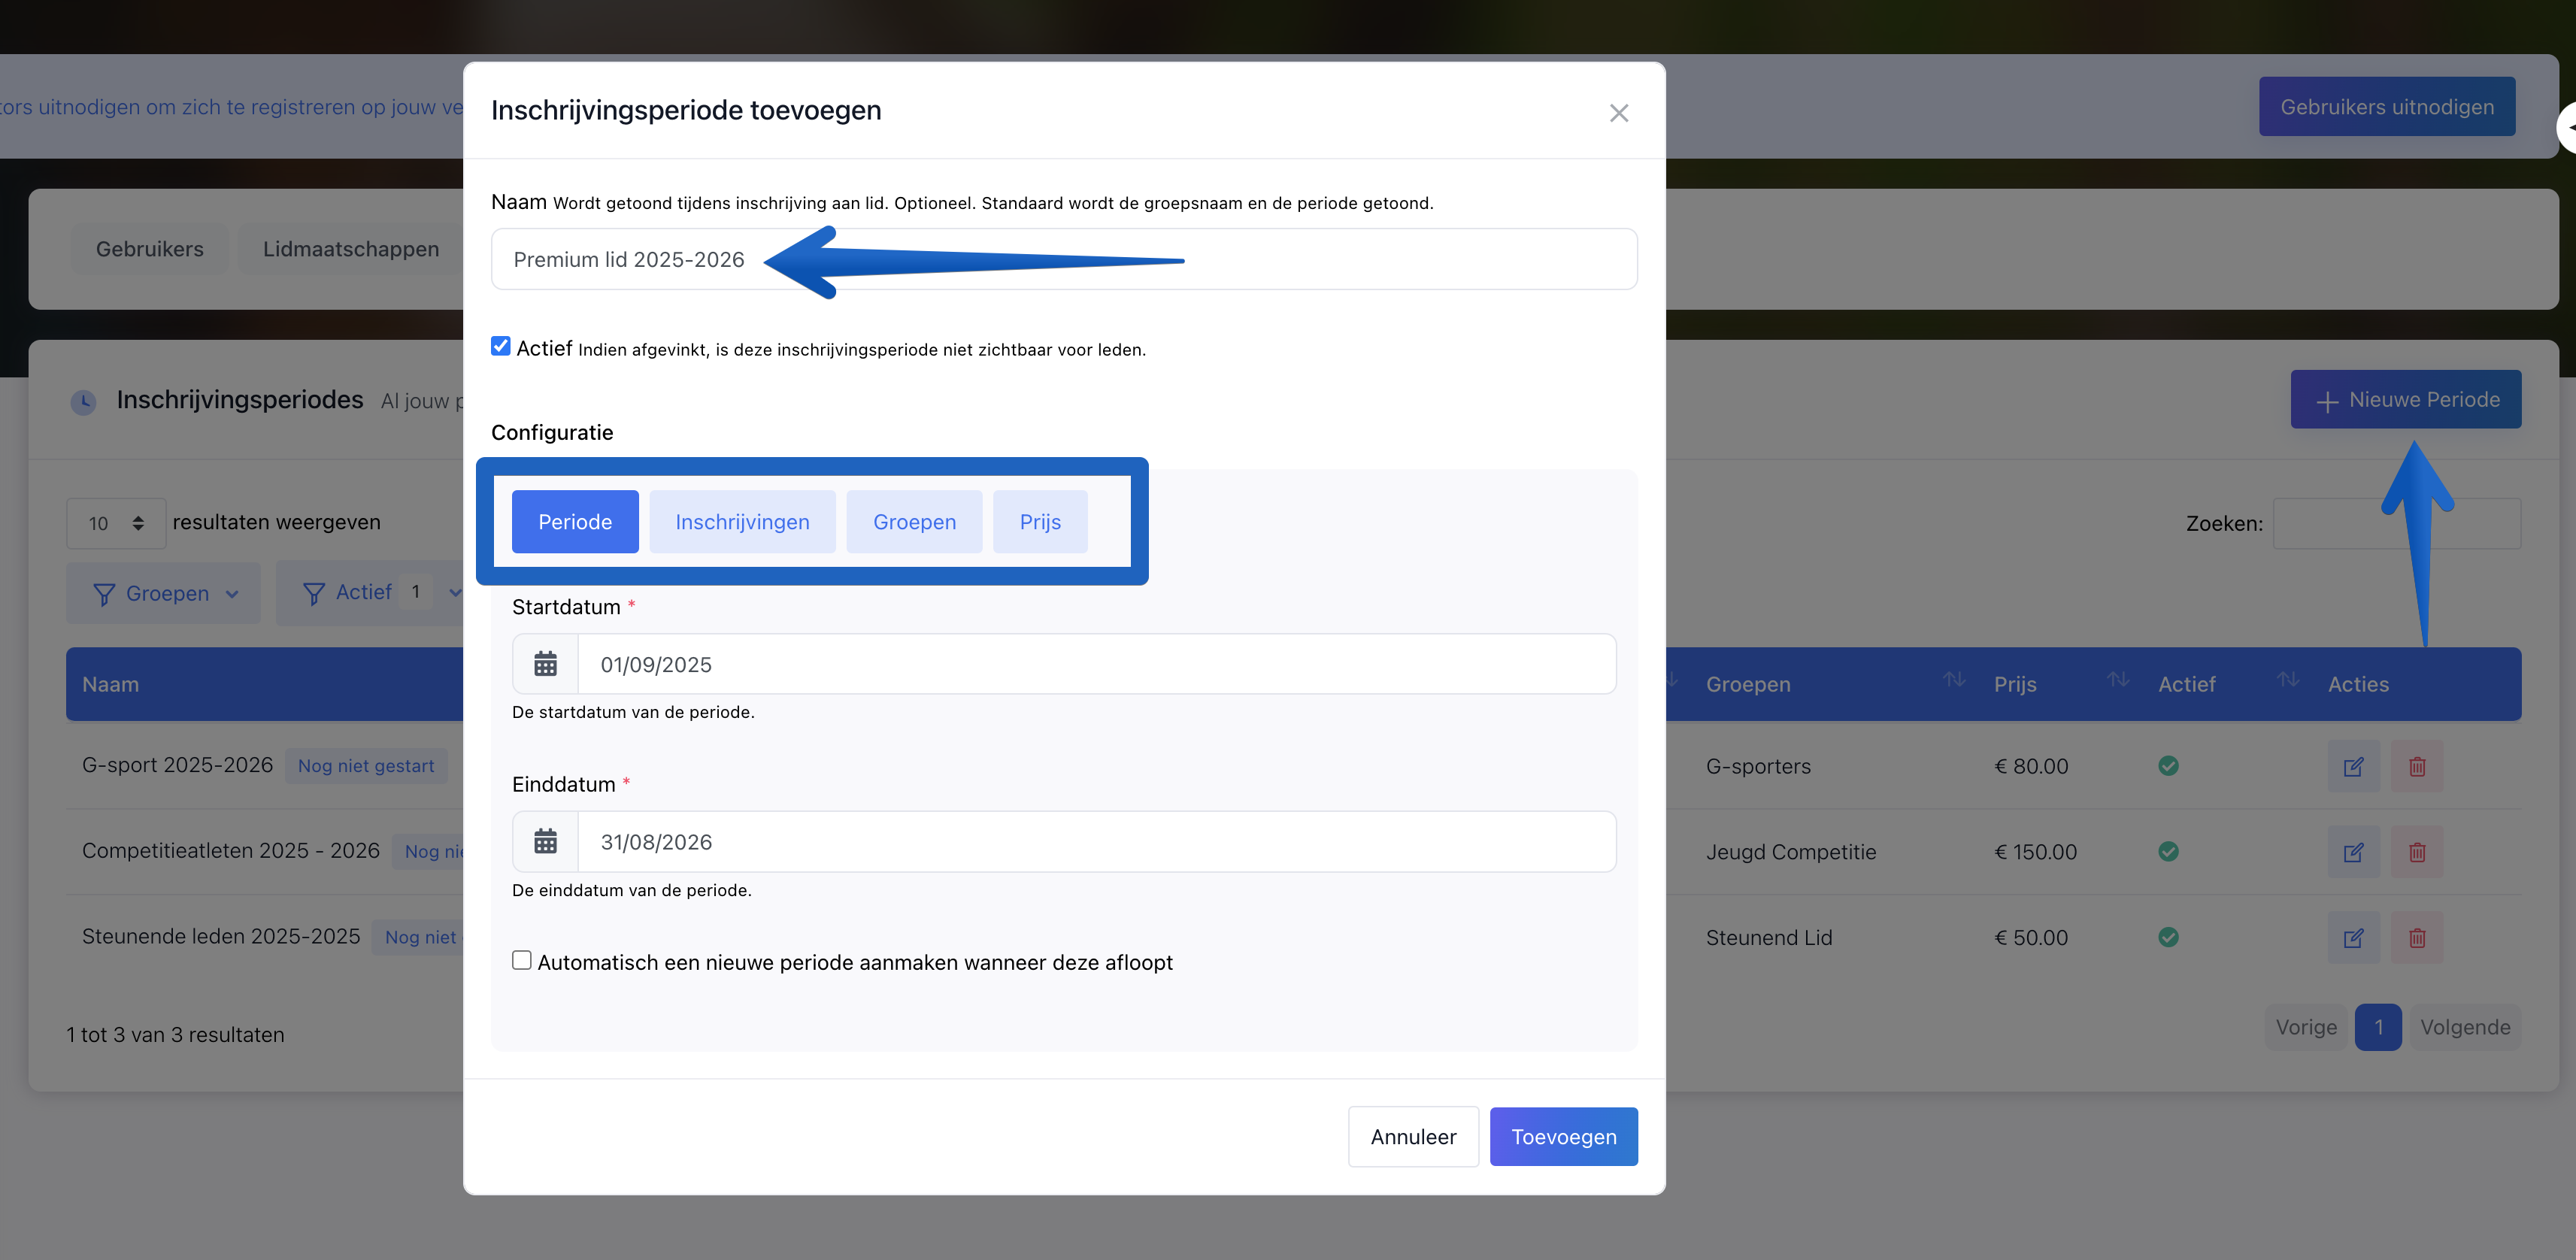This screenshot has width=2576, height=1260.
Task: Focus the Naam field with Premium lid 2025-2026
Action: 1064,260
